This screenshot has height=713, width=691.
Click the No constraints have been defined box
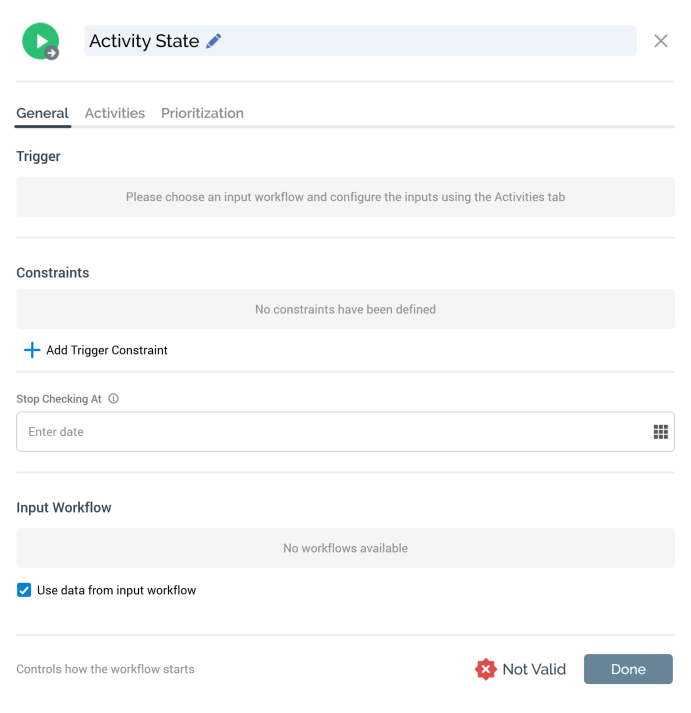click(345, 309)
